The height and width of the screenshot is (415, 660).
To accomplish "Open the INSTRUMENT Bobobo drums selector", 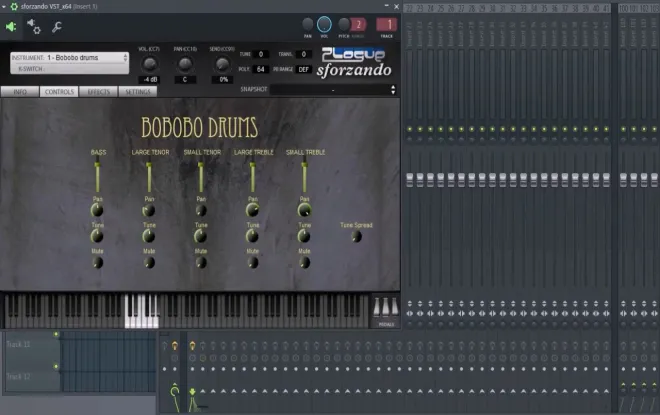I will click(x=69, y=58).
